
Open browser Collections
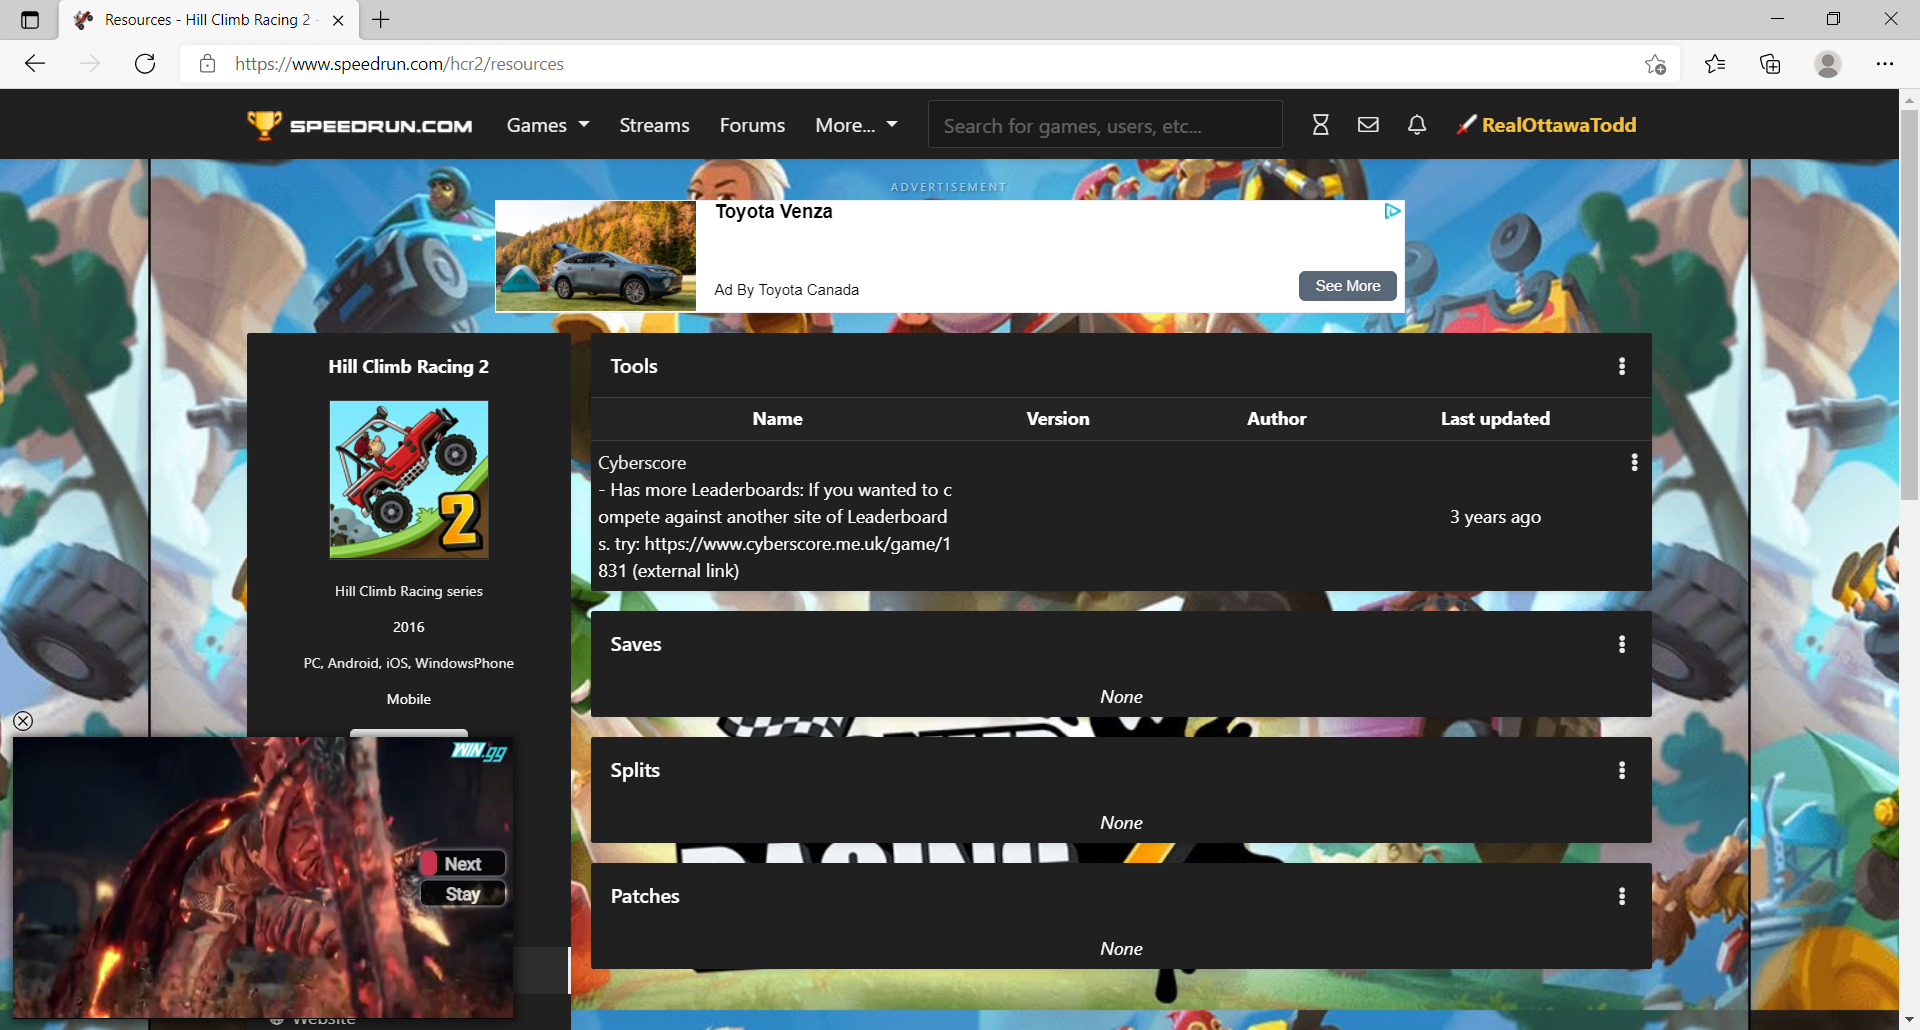1770,64
